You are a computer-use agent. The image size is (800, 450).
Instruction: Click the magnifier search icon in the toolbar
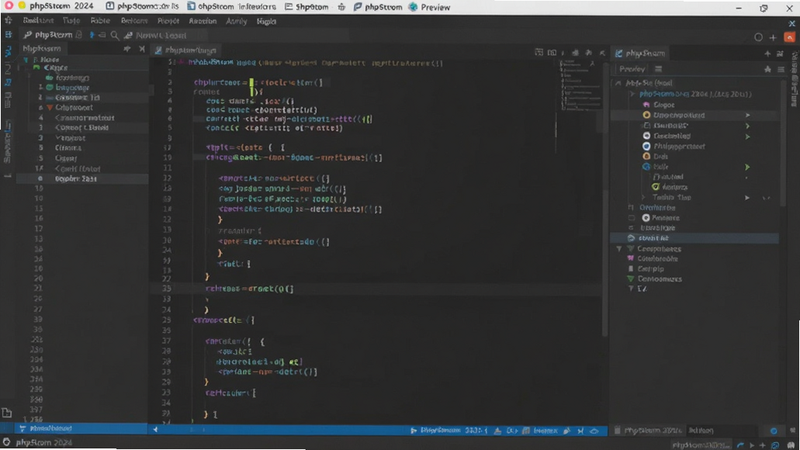(115, 35)
